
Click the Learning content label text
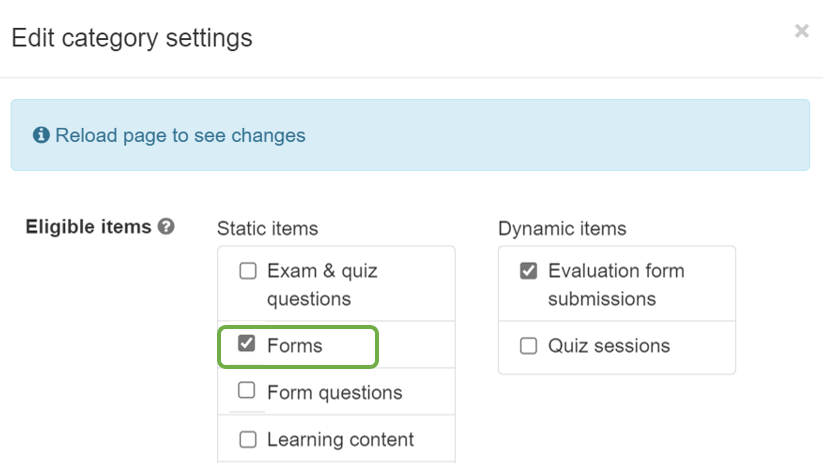coord(340,440)
